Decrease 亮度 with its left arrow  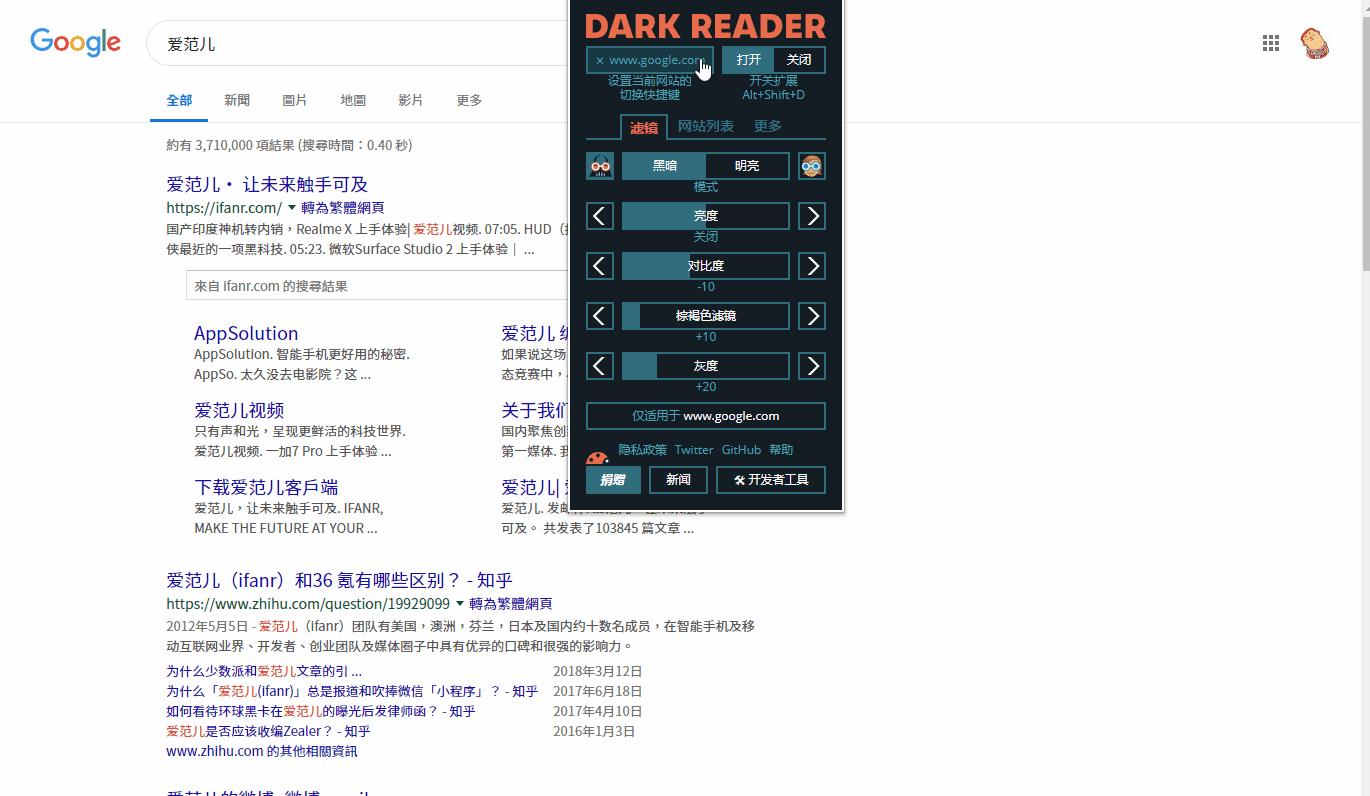[x=600, y=216]
